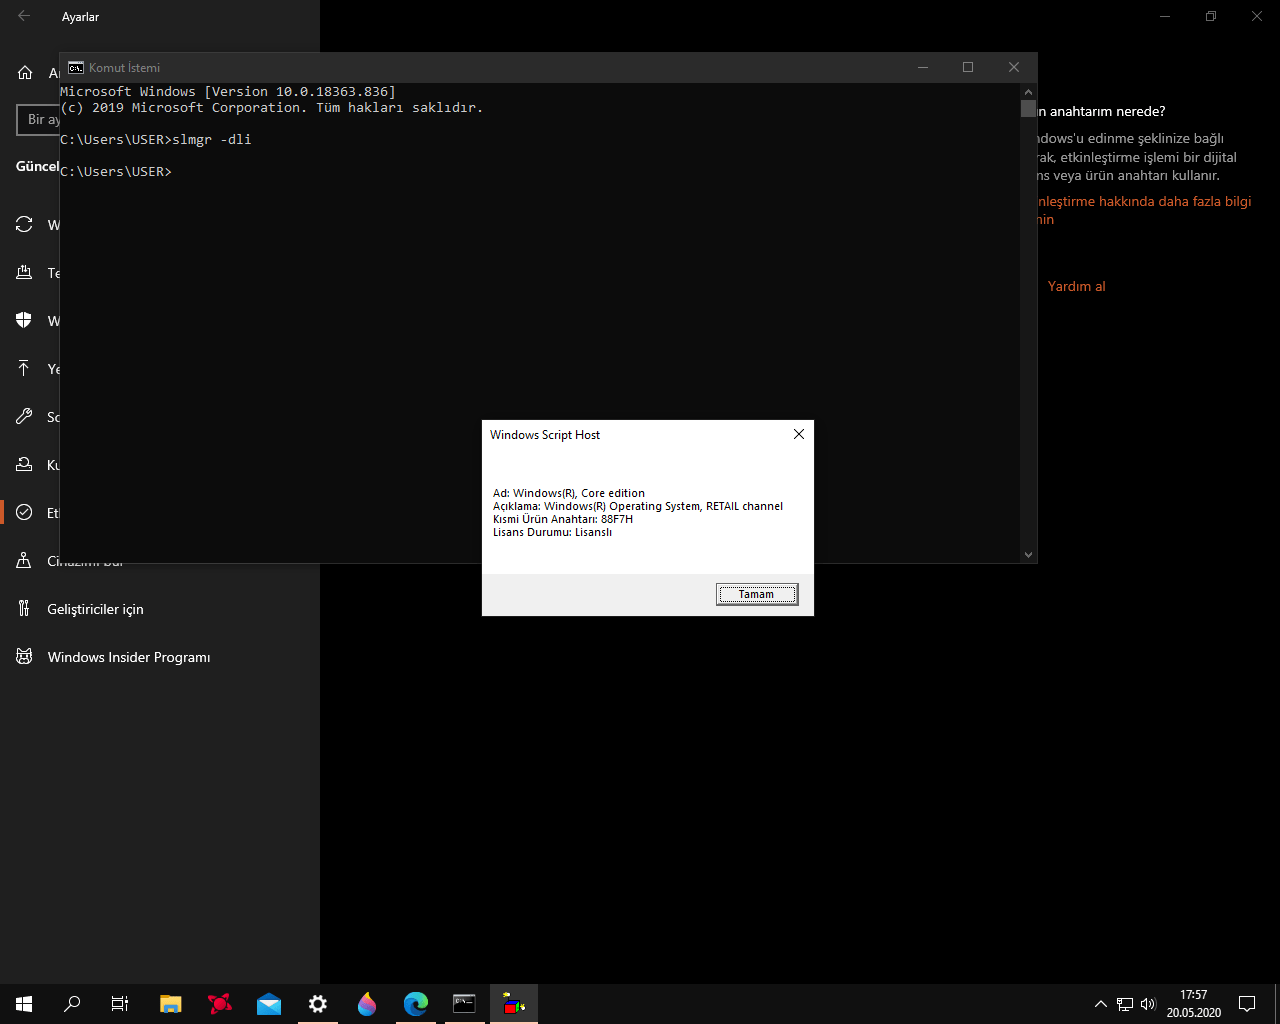Click the Settings search box

pos(38,120)
